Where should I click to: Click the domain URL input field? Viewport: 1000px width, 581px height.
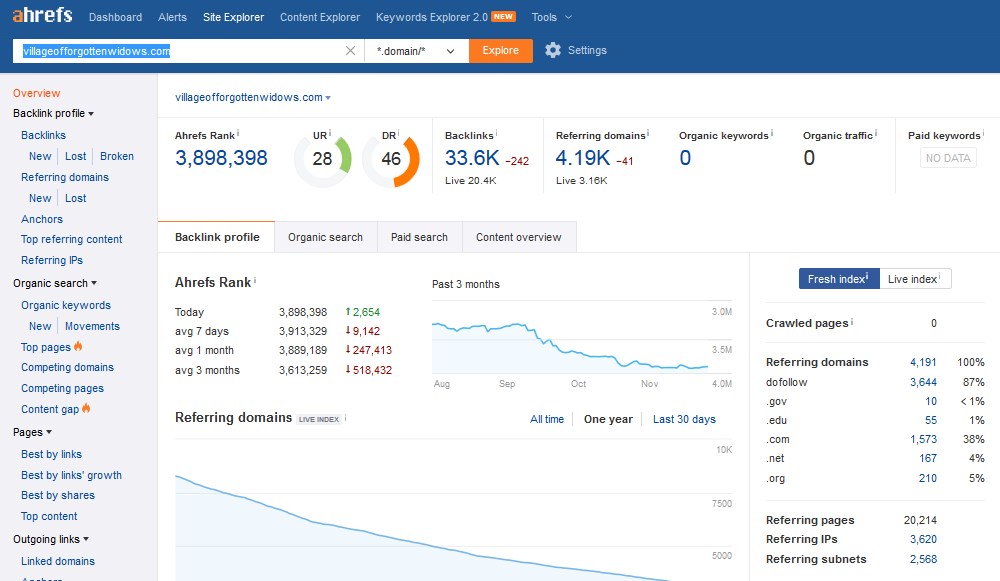coord(180,51)
